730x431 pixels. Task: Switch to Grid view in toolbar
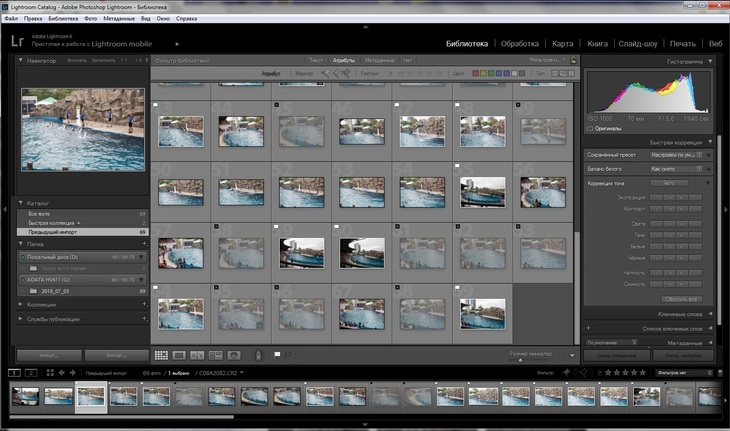pos(161,356)
